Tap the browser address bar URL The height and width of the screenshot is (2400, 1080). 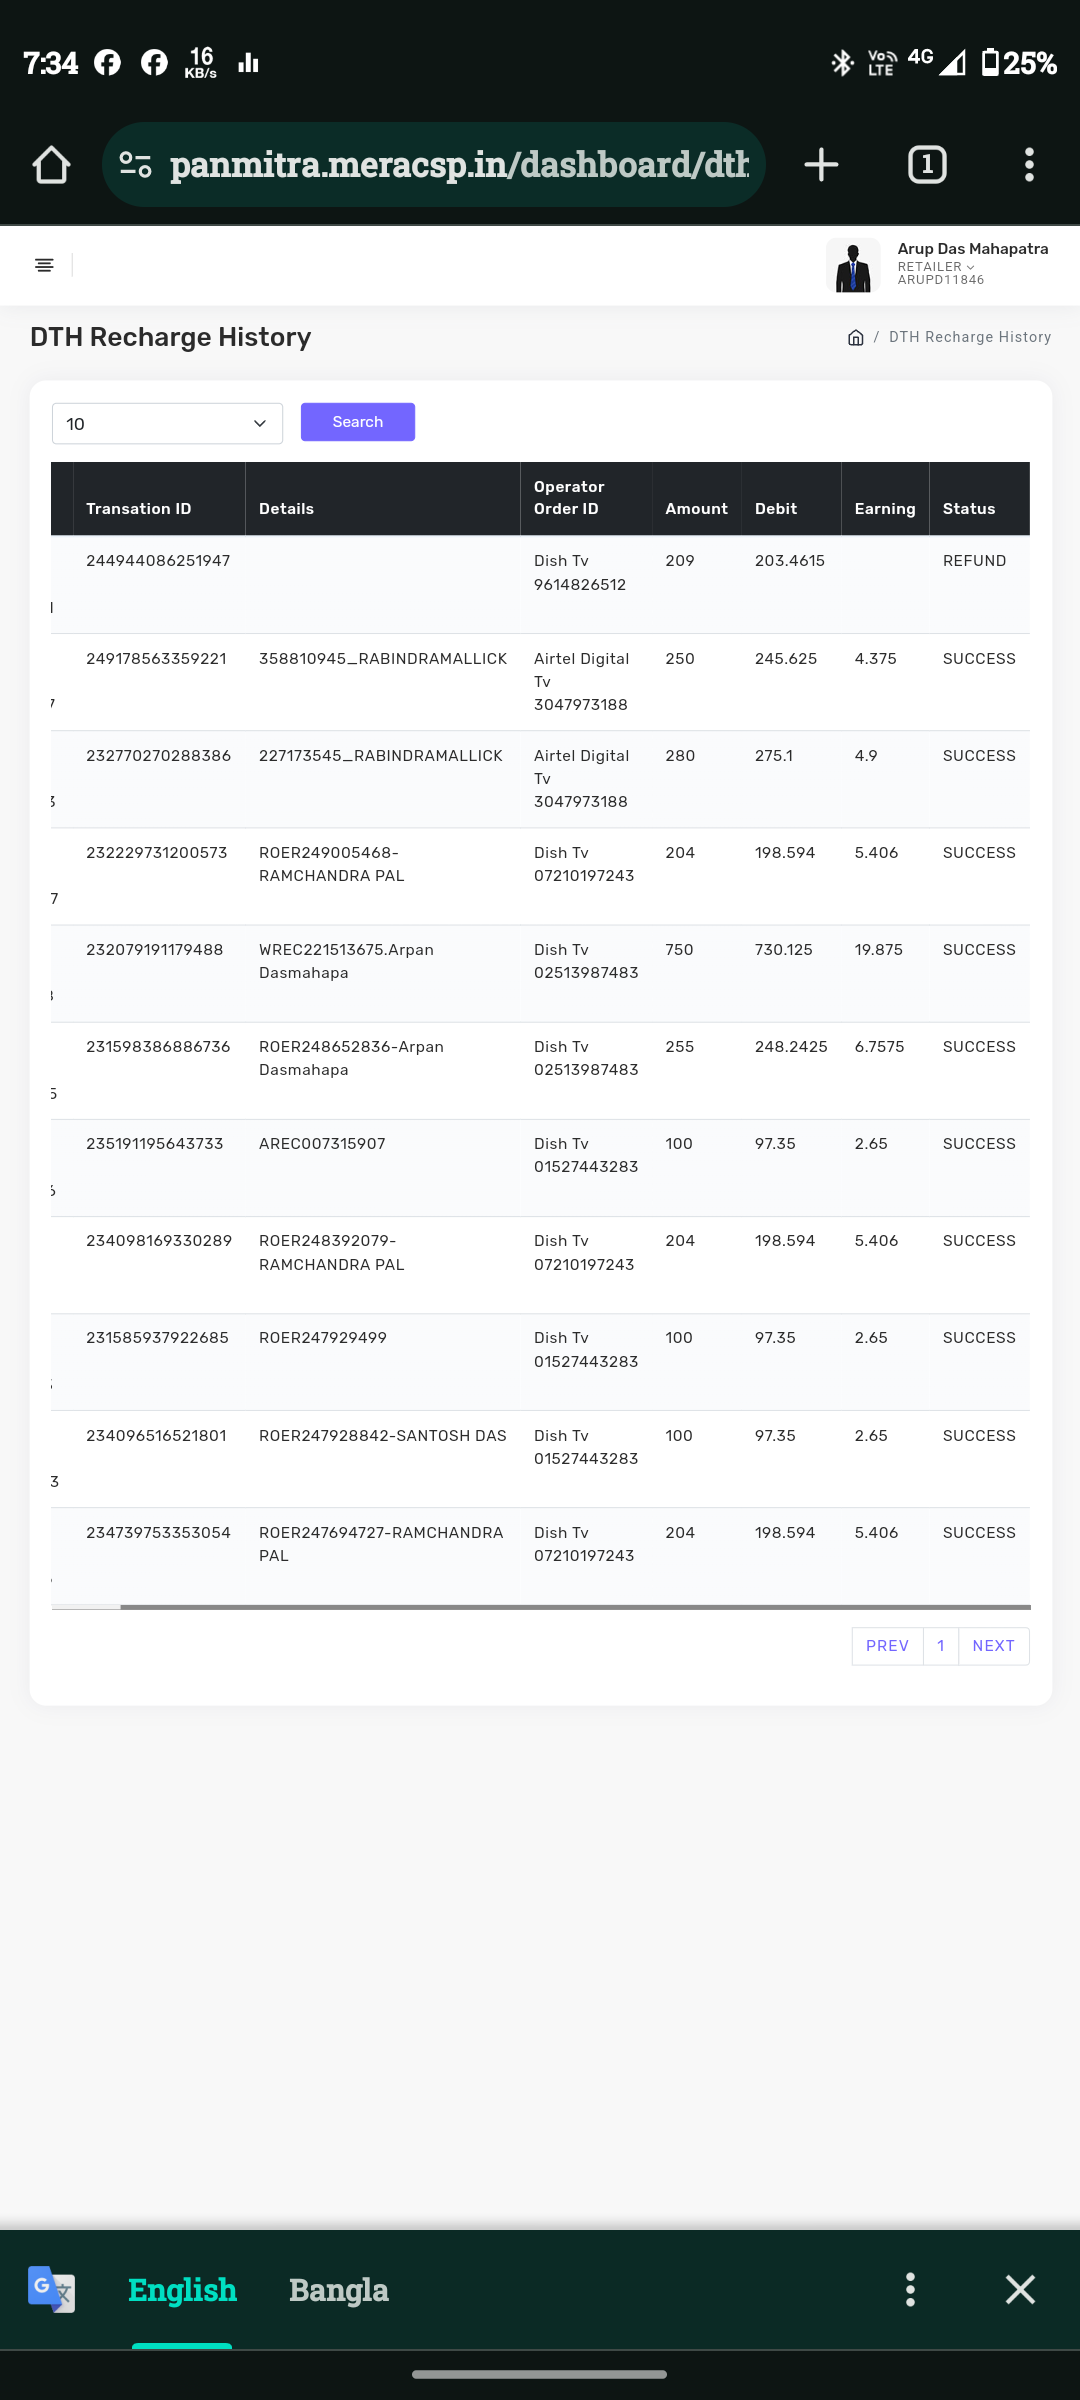pyautogui.click(x=459, y=165)
